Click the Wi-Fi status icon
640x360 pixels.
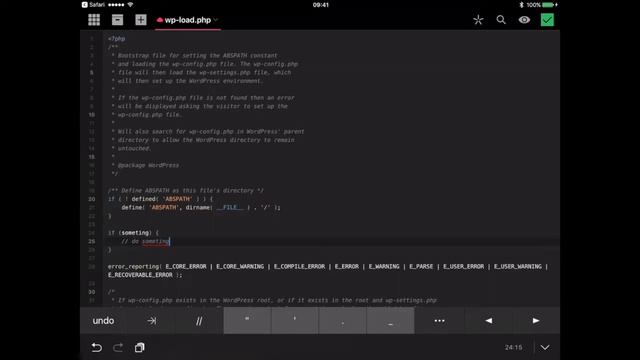coord(130,5)
